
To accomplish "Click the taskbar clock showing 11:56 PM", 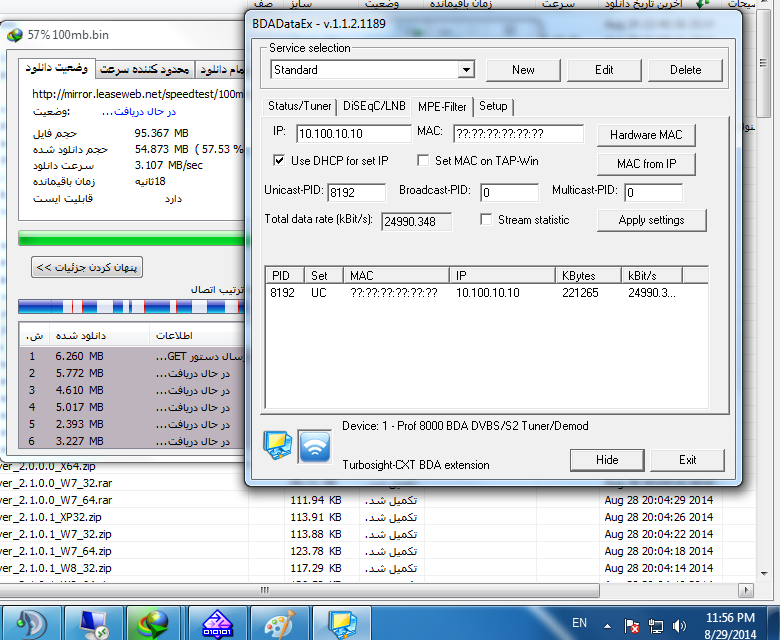I will click(x=730, y=626).
